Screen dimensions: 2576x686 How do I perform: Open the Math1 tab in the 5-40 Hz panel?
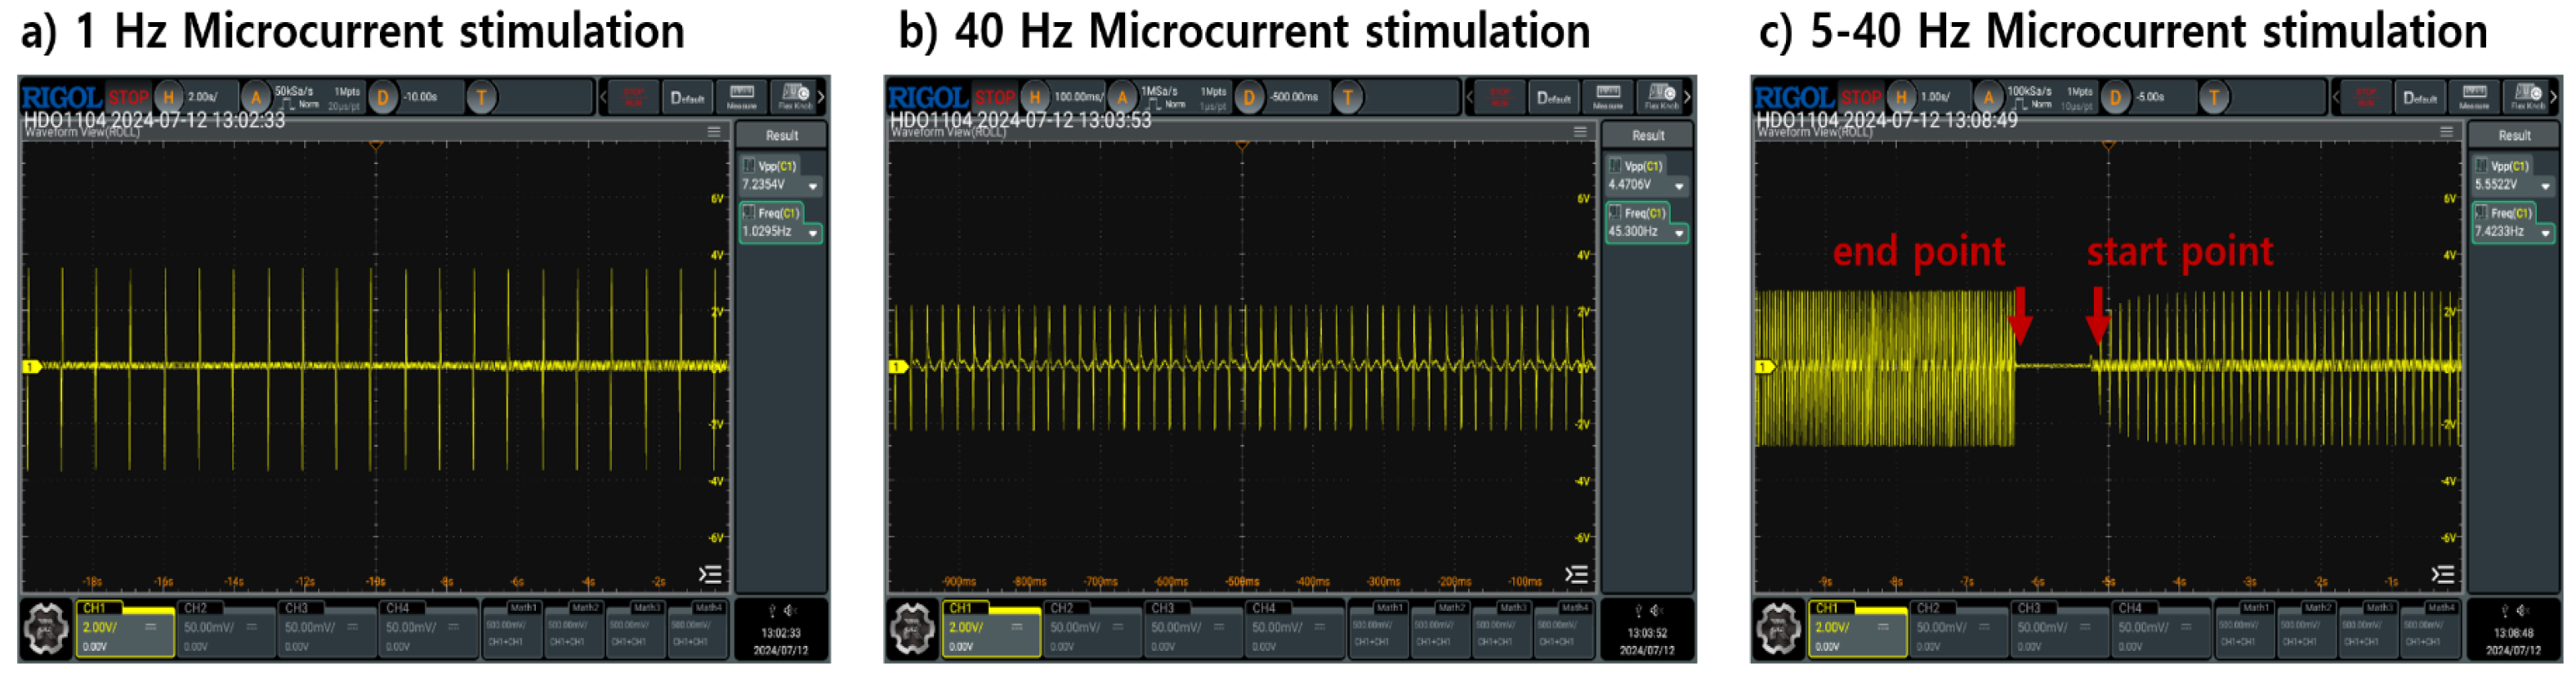tap(2244, 629)
